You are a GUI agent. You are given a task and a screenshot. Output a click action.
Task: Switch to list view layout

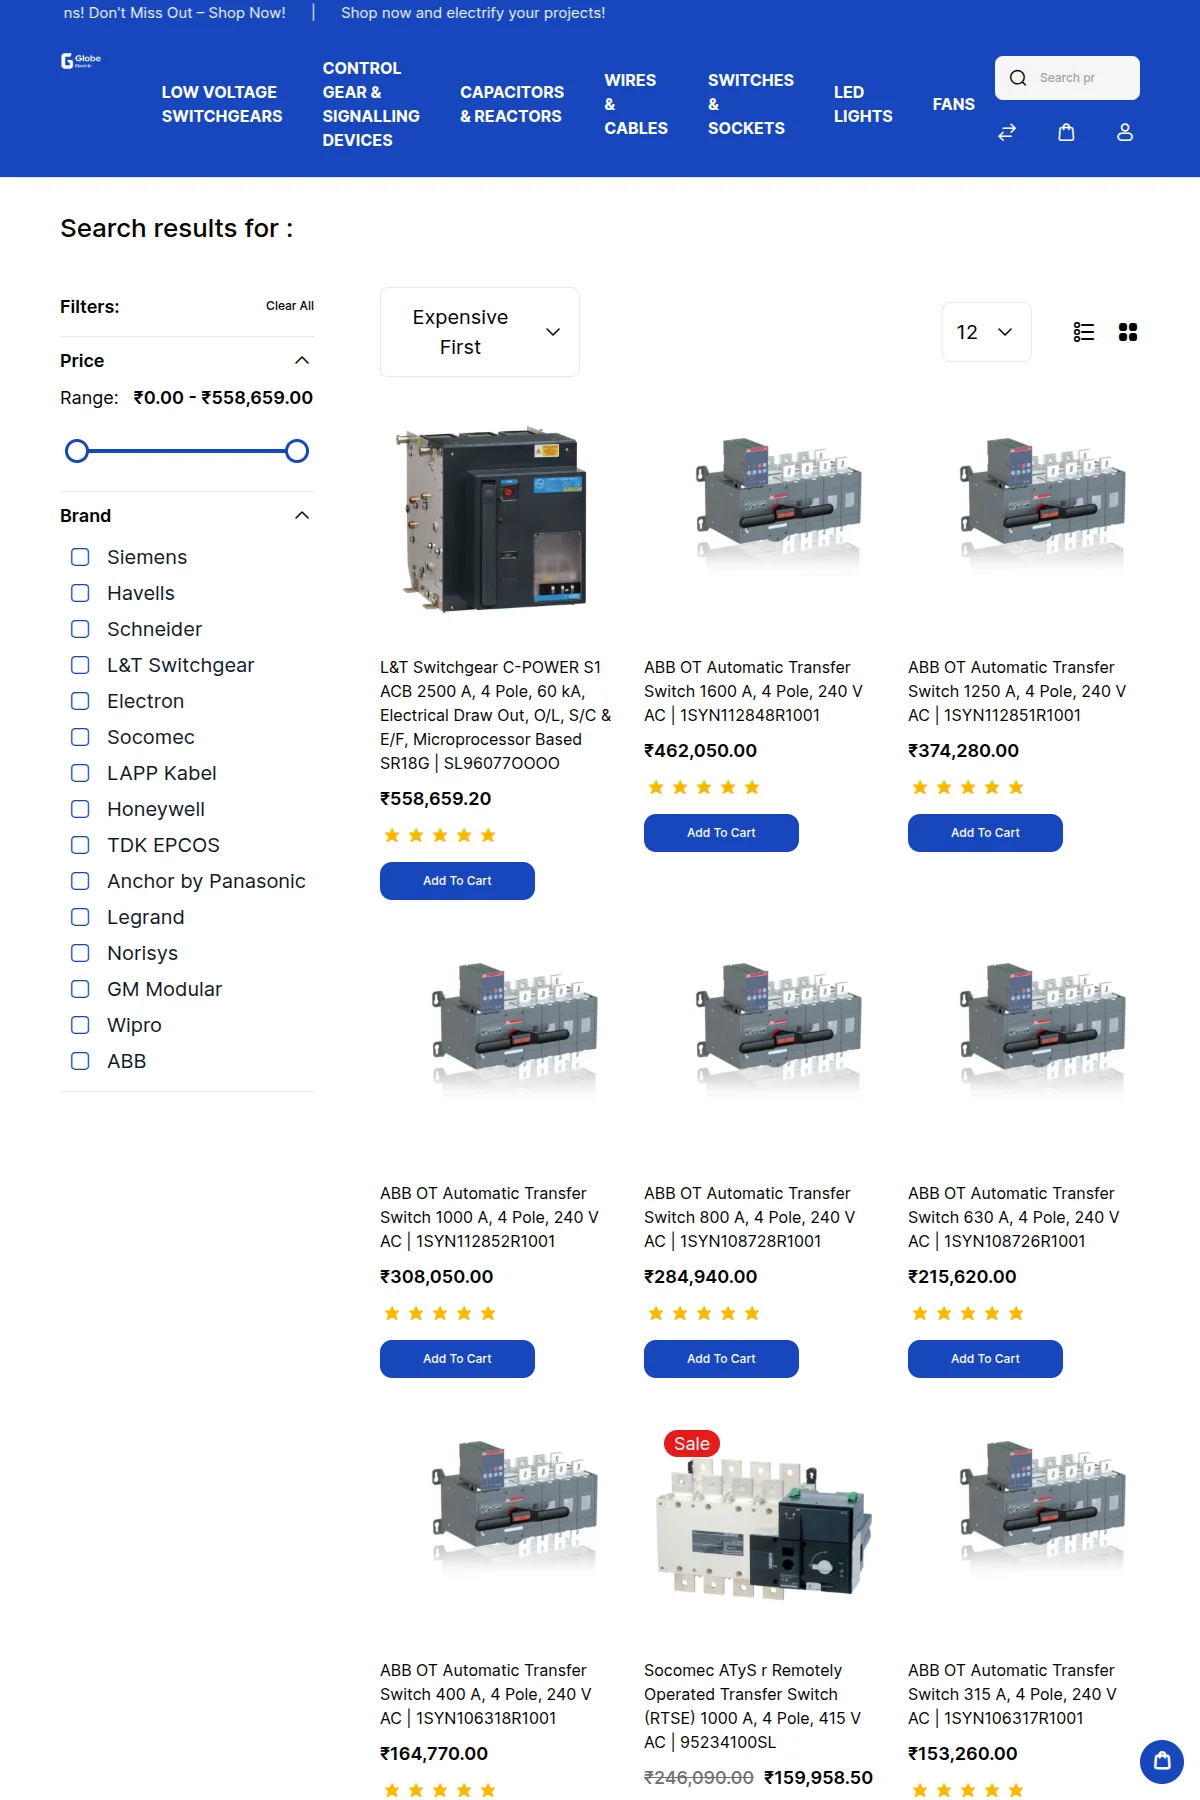(1084, 332)
